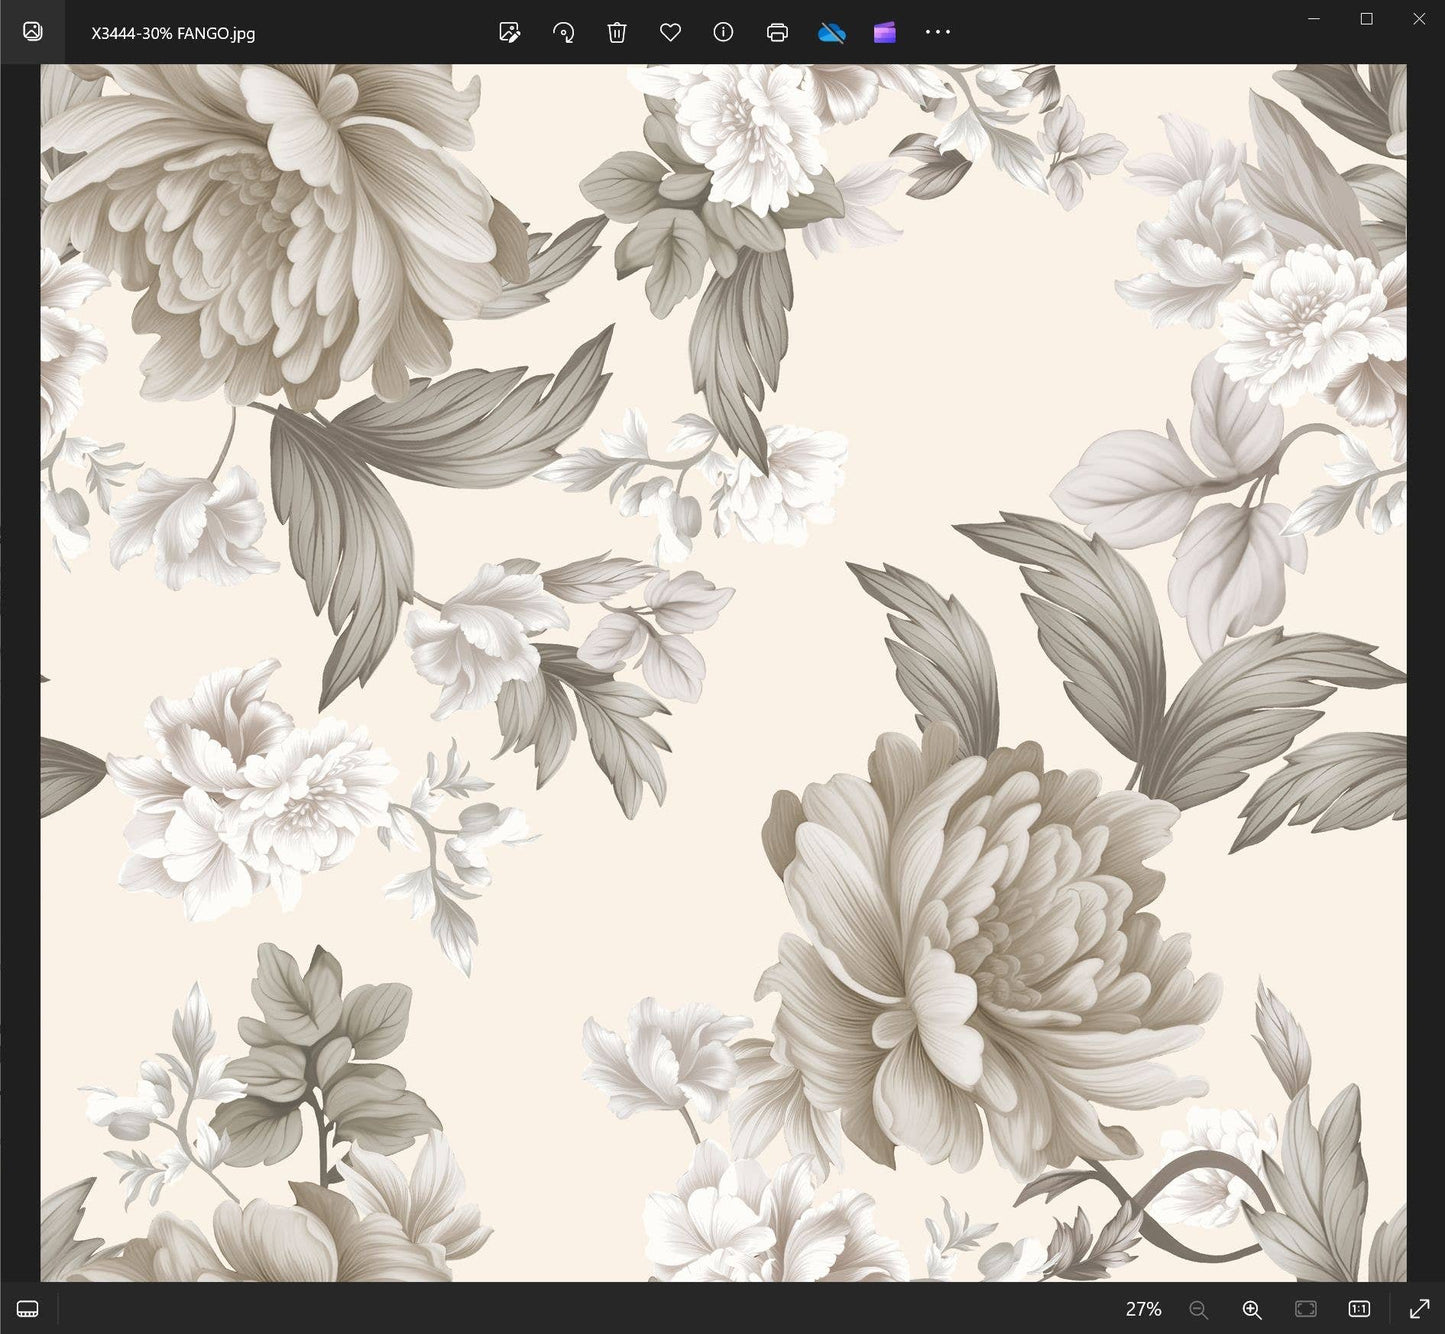This screenshot has height=1334, width=1445.
Task: Expand the See more ellipsis menu
Action: (x=938, y=32)
